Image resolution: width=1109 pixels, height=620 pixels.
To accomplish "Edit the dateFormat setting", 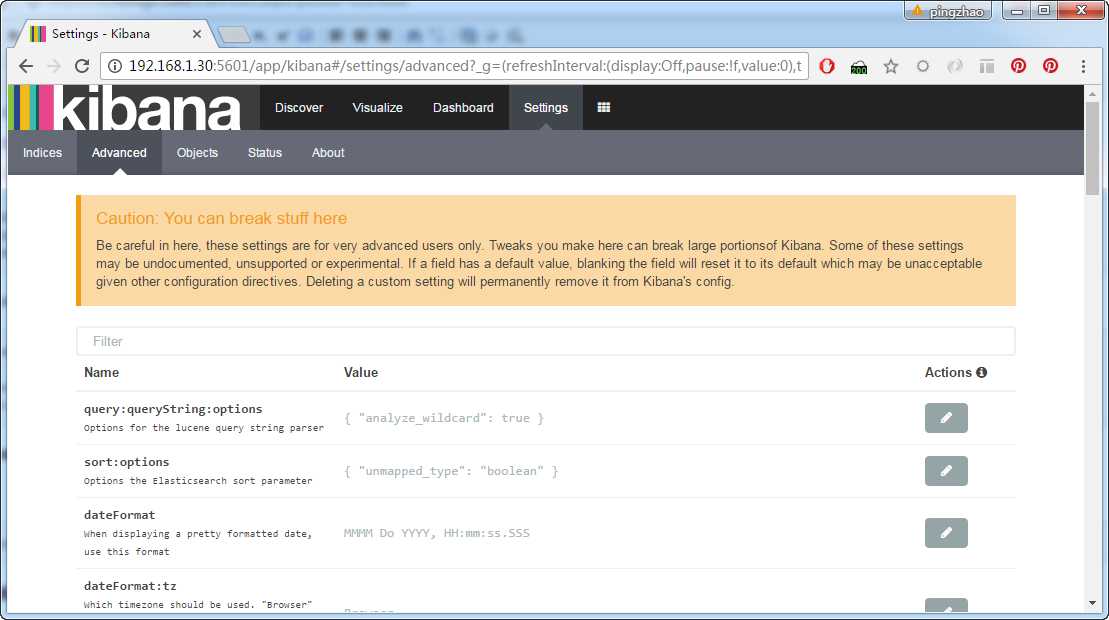I will pyautogui.click(x=946, y=533).
